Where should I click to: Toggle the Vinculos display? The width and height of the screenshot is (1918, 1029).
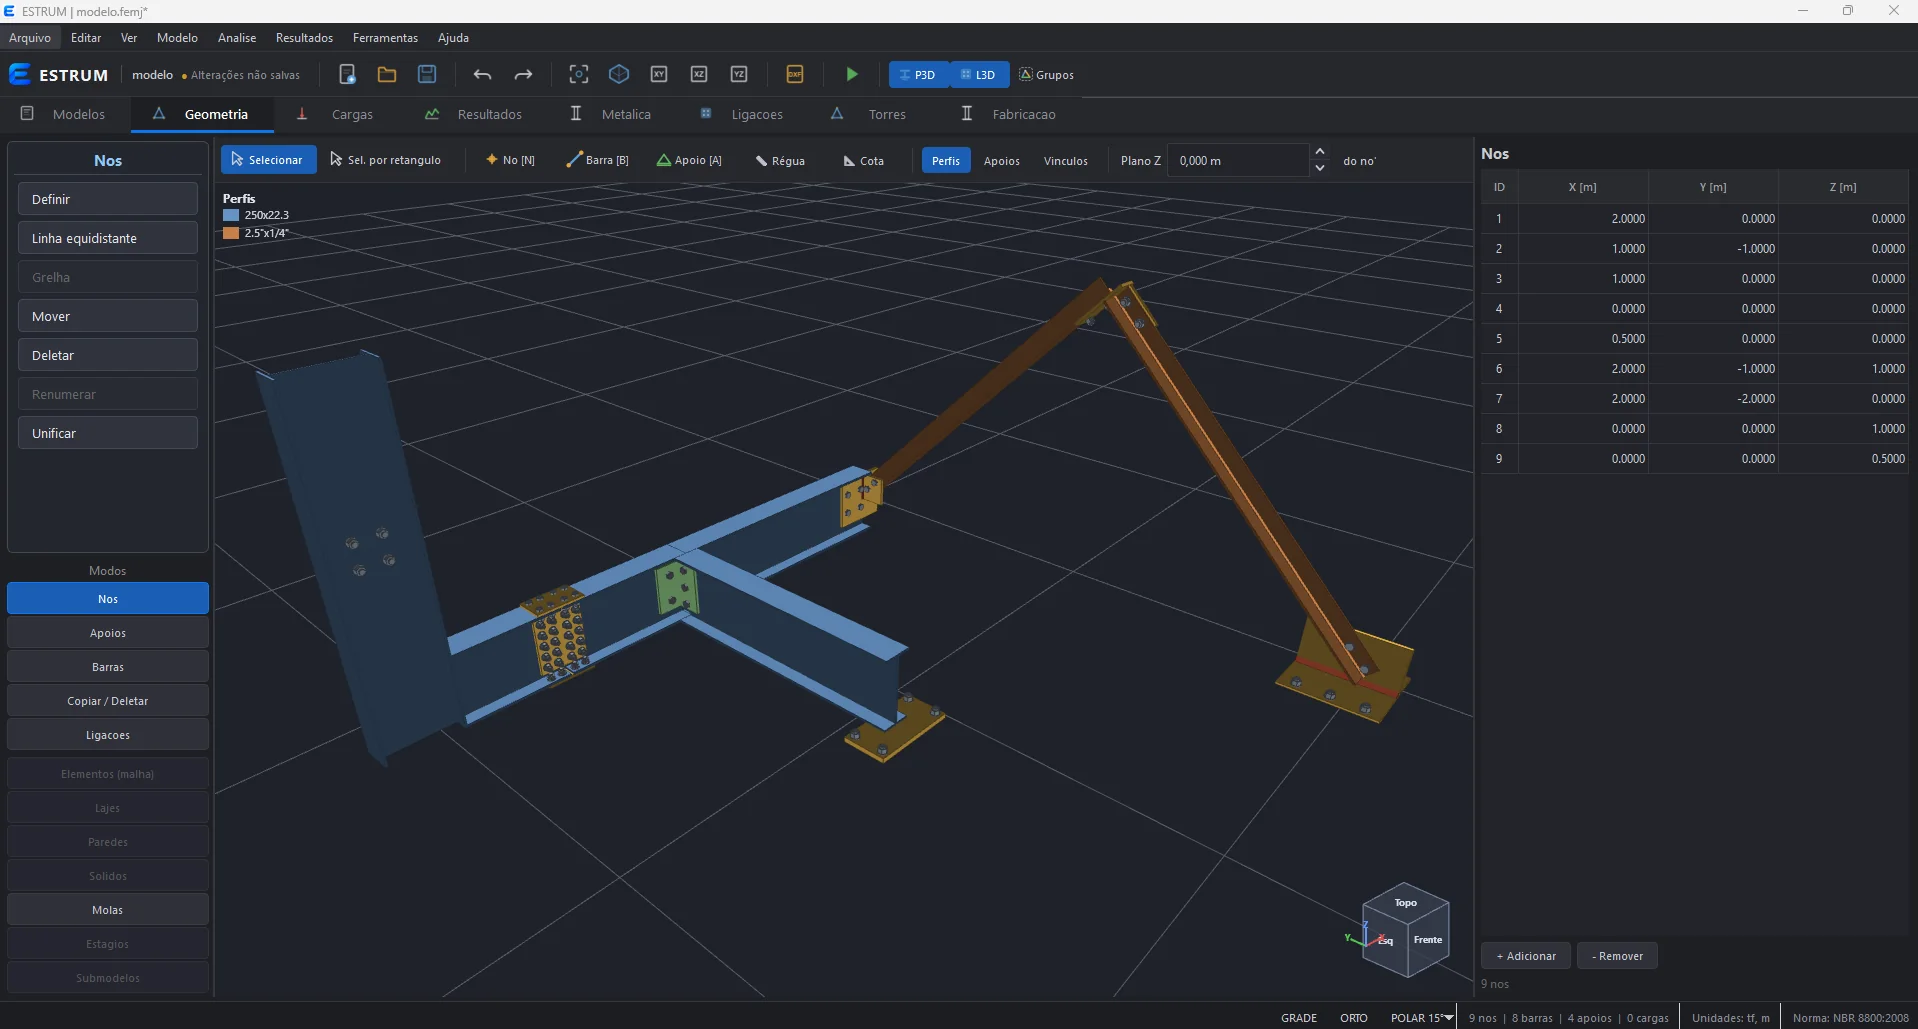1066,160
